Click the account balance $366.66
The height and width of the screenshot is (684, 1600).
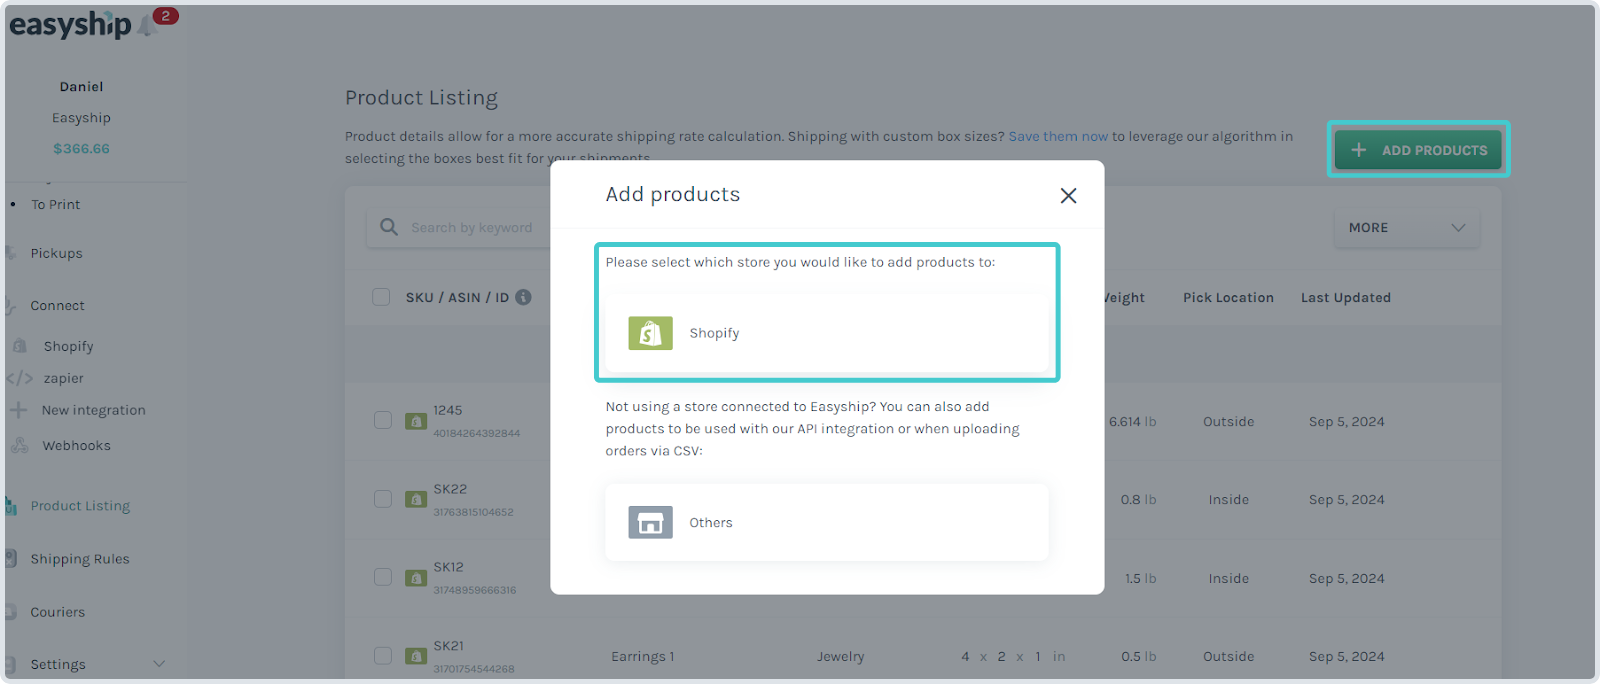pos(82,148)
